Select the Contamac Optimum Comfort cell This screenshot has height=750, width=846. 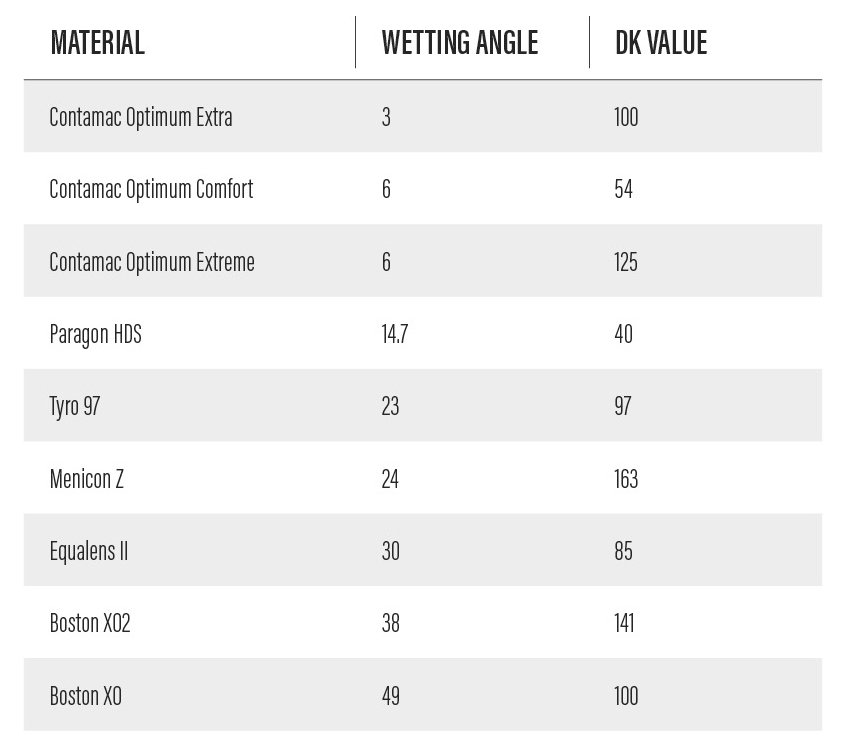point(151,189)
